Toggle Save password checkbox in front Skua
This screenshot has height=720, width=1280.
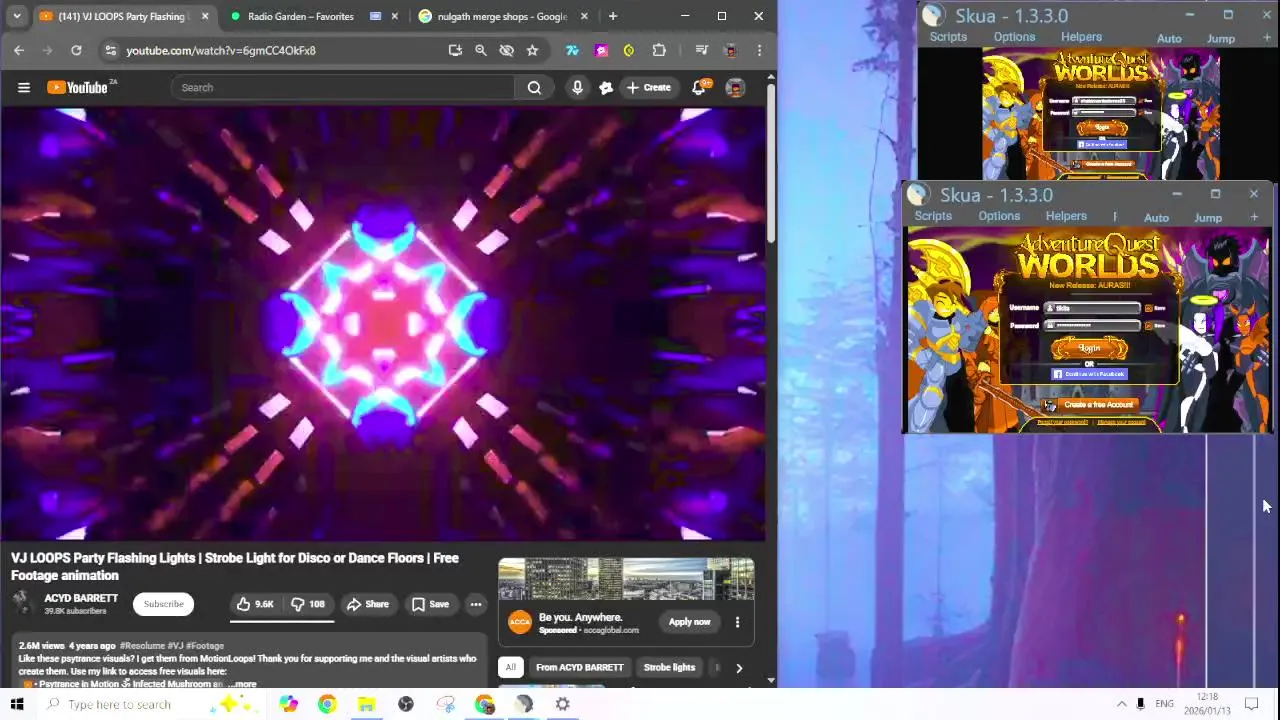pos(1148,325)
